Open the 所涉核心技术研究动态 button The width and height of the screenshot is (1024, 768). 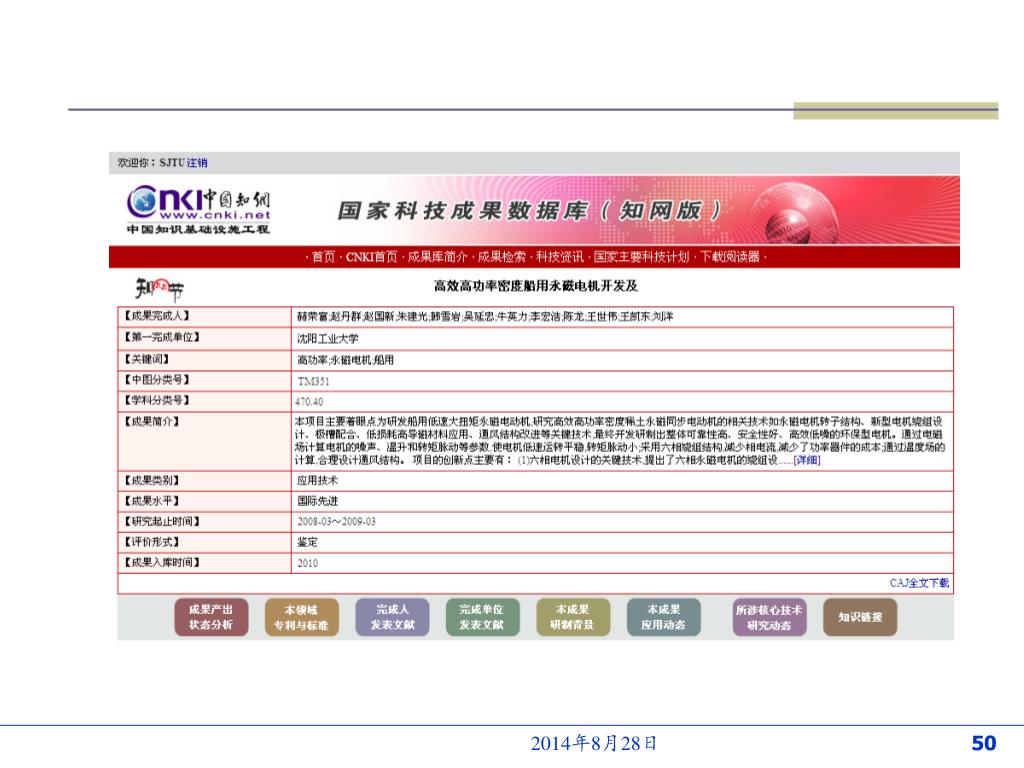769,617
